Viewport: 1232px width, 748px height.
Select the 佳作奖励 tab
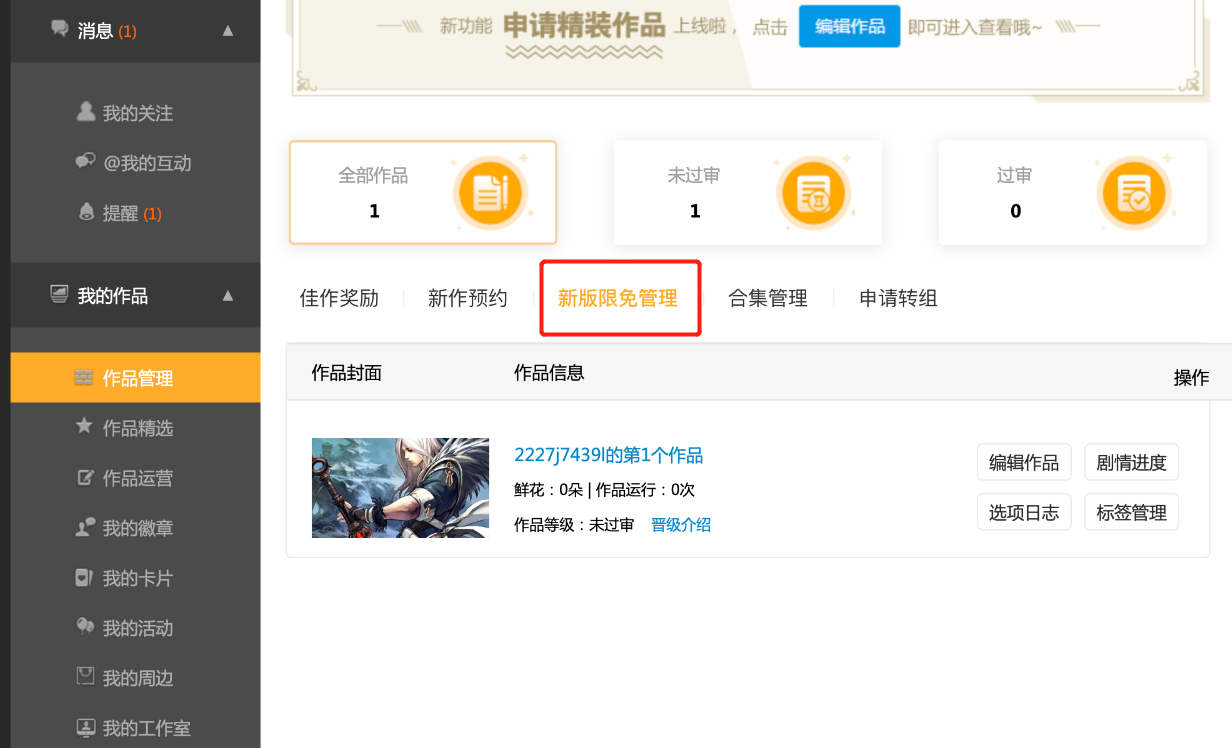339,298
